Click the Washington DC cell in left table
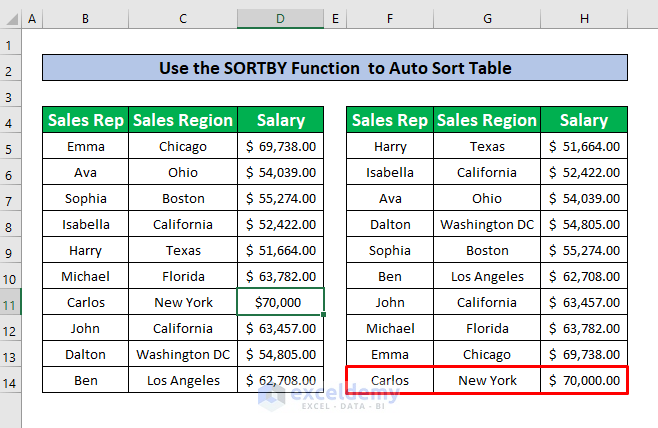Image resolution: width=658 pixels, height=428 pixels. (182, 354)
